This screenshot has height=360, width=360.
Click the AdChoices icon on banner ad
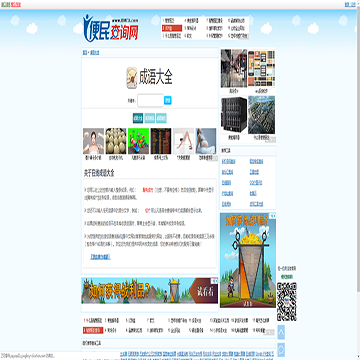(215, 281)
